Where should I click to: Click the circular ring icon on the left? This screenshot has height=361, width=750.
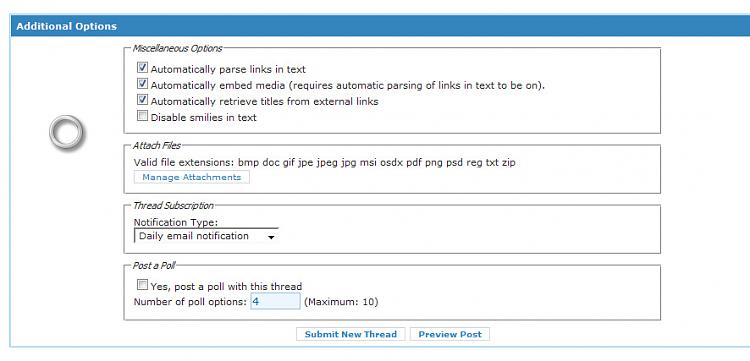pos(66,131)
